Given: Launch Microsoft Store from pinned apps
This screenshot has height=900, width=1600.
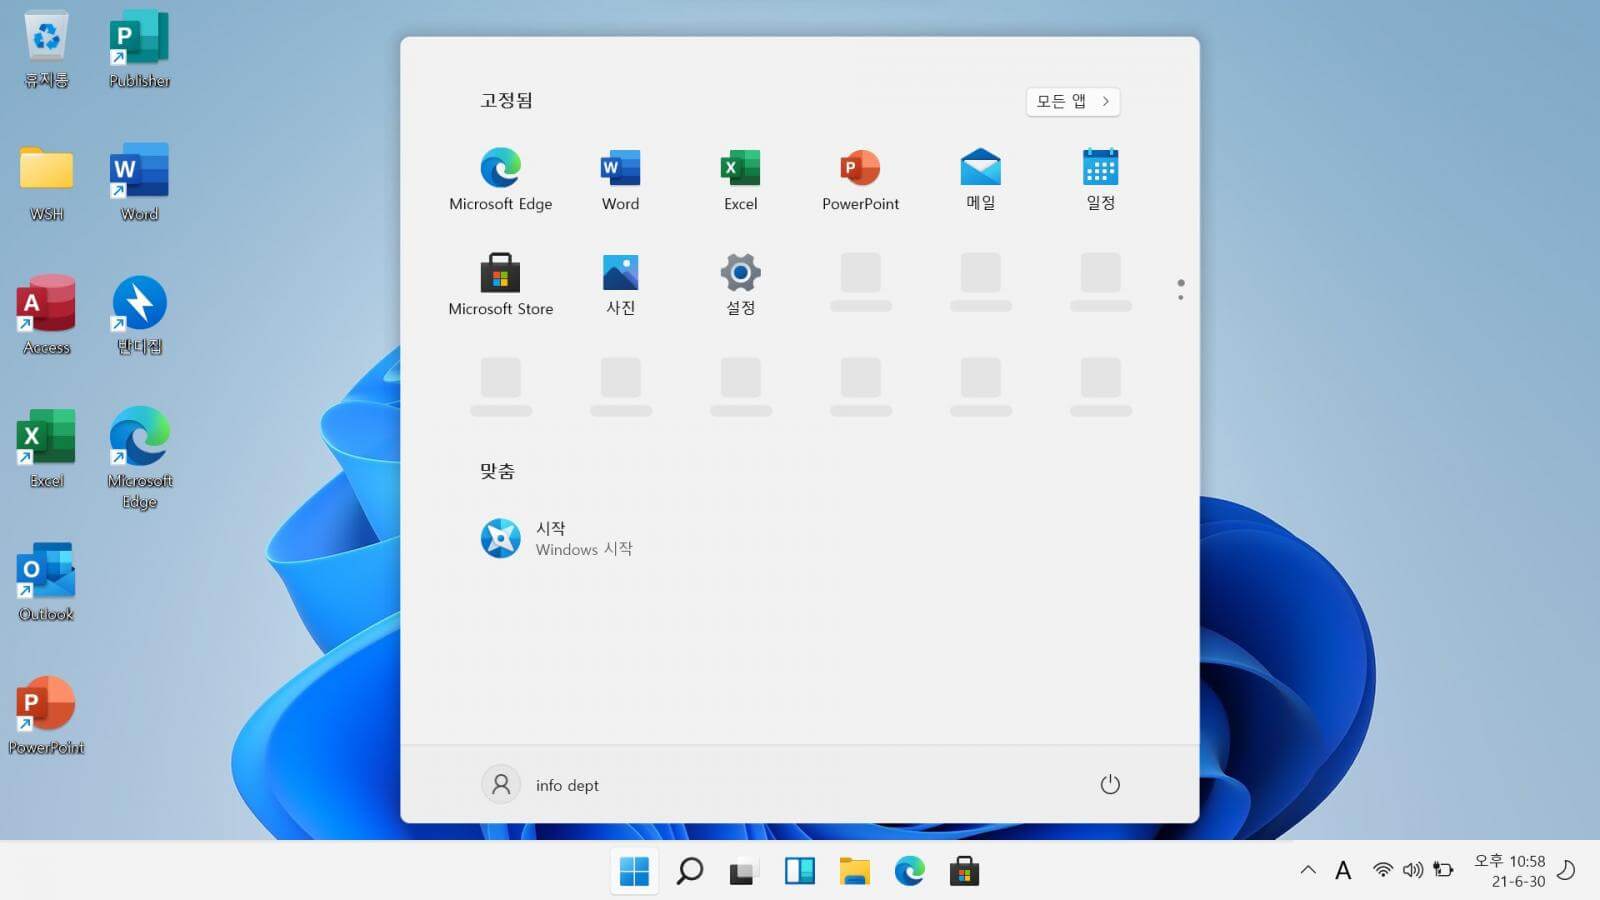Looking at the screenshot, I should click(500, 285).
